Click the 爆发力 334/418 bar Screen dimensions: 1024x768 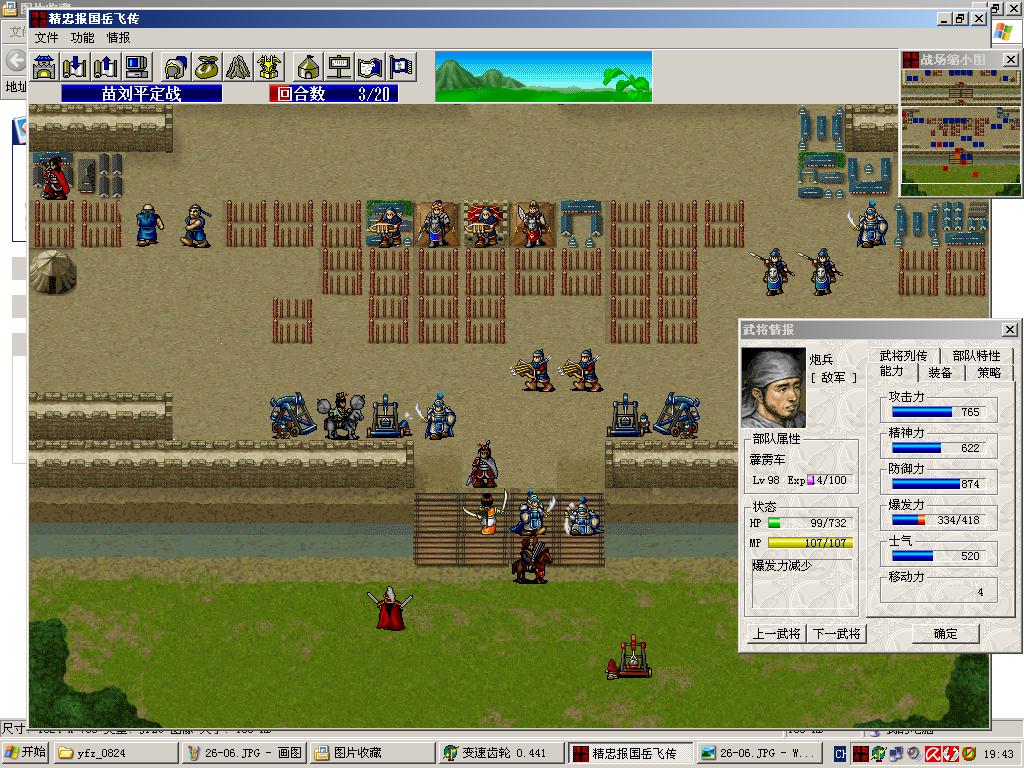[x=936, y=520]
